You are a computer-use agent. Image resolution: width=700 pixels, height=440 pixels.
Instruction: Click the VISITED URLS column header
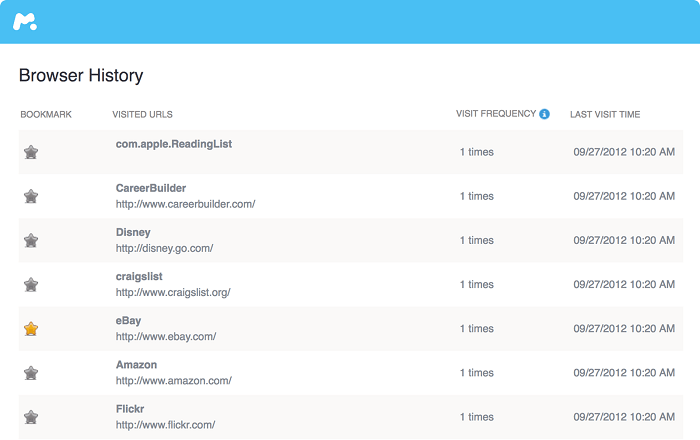tap(142, 115)
